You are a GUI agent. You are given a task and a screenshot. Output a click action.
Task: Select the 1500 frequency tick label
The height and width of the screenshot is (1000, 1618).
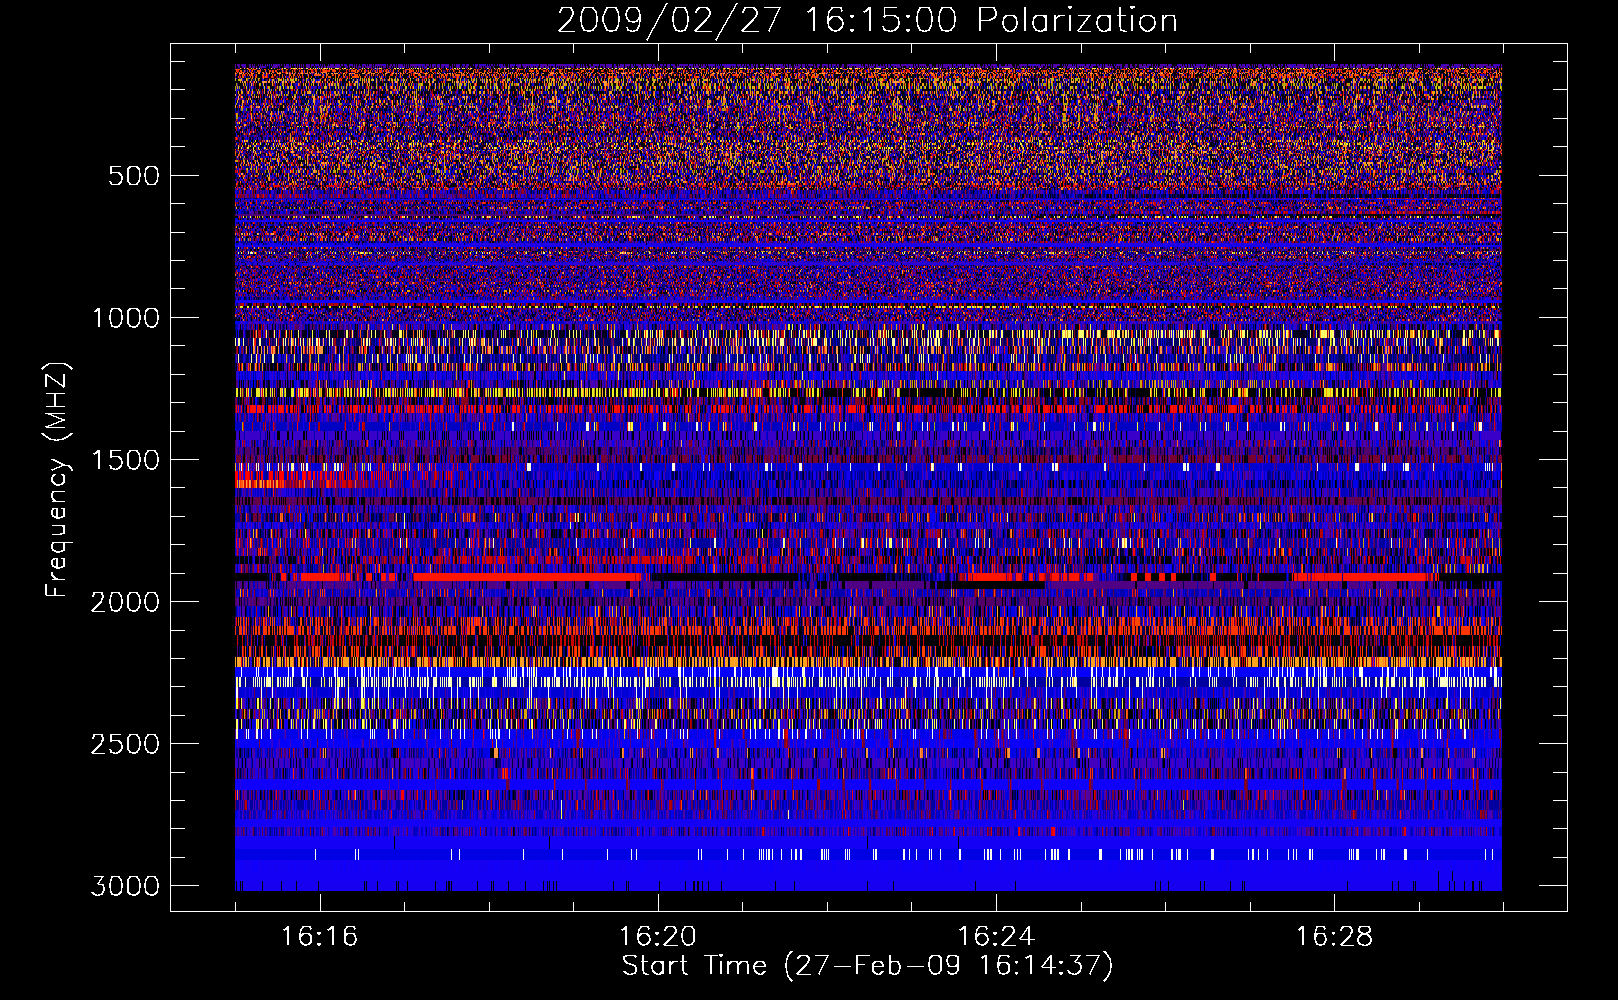[x=125, y=460]
